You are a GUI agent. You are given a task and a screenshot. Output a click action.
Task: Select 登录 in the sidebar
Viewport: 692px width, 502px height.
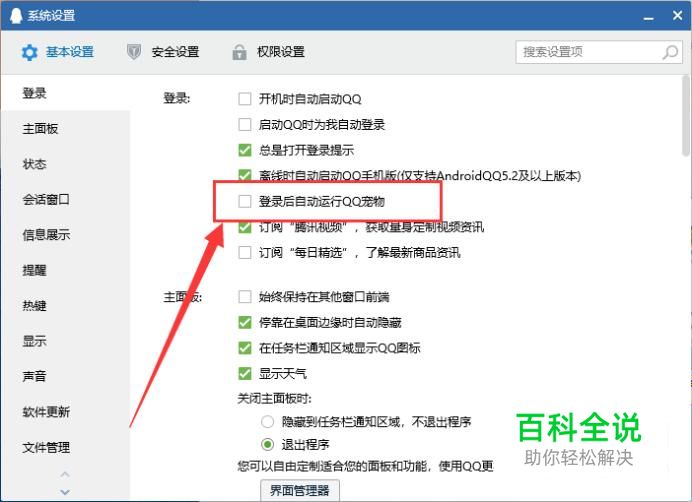pos(65,93)
